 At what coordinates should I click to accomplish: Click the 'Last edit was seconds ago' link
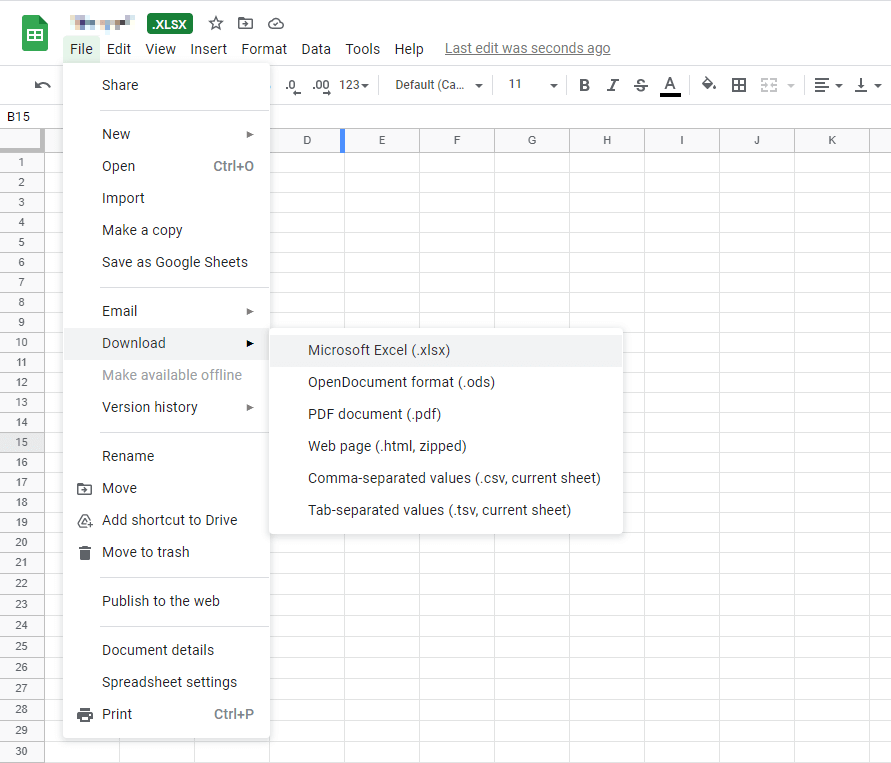tap(527, 48)
